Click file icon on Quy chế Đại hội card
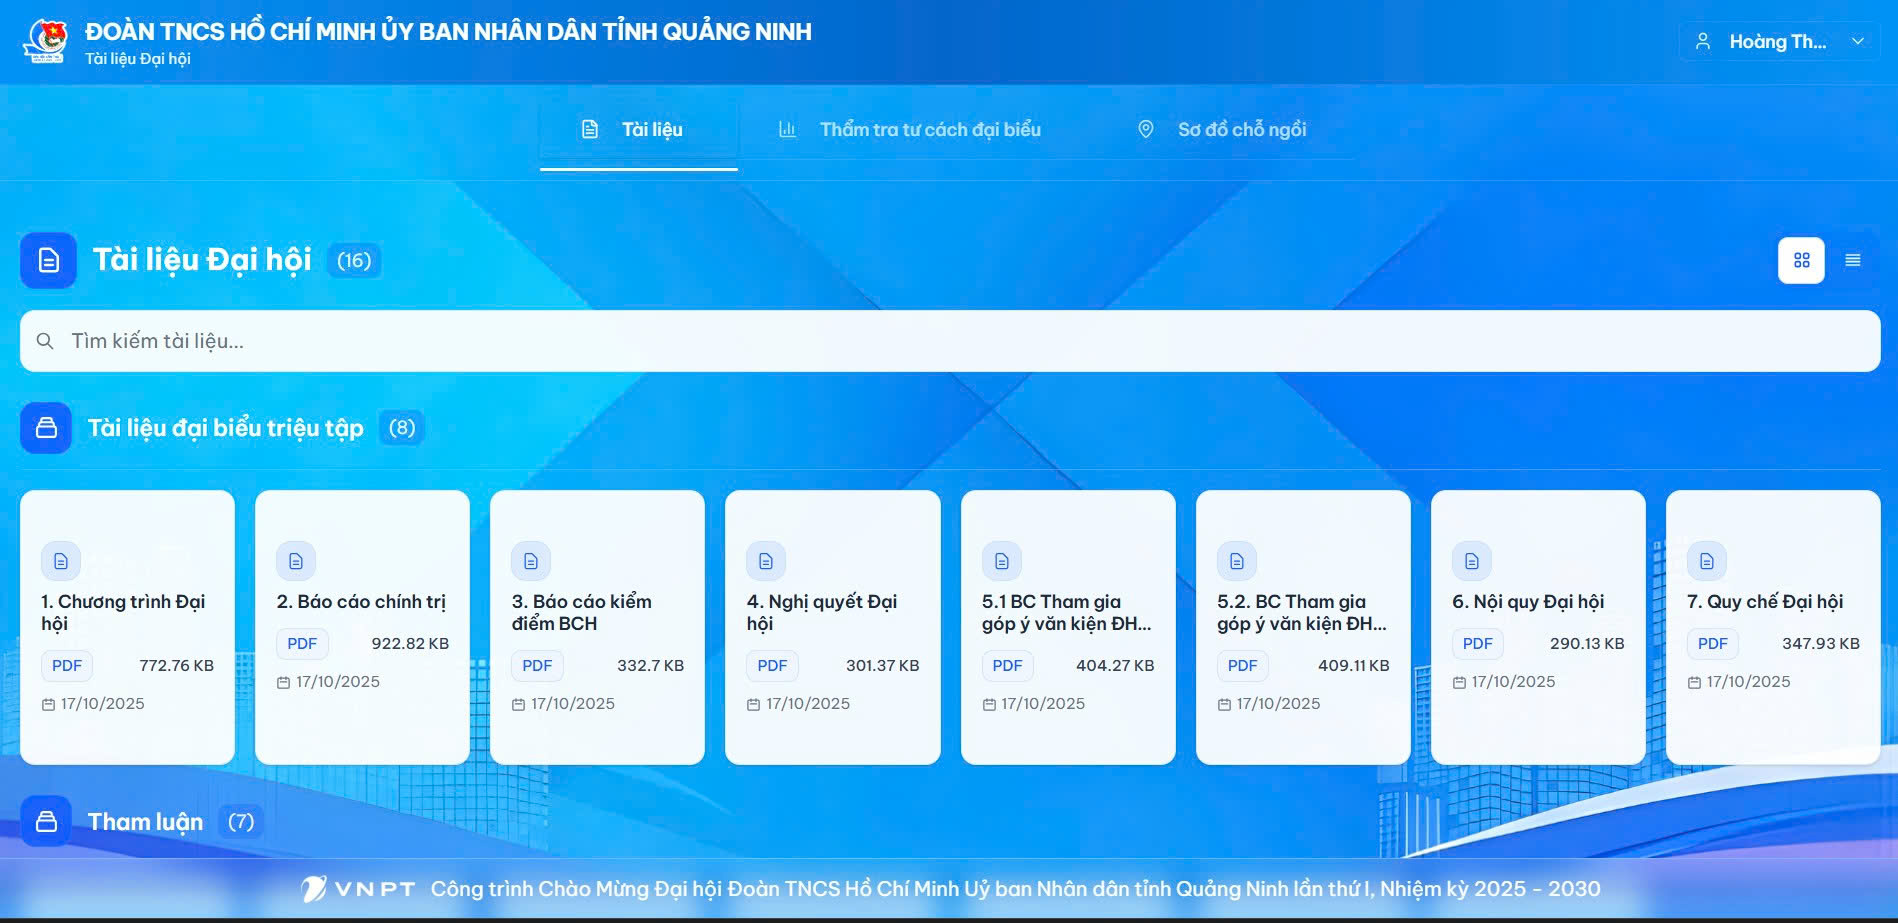The width and height of the screenshot is (1898, 923). pos(1707,561)
